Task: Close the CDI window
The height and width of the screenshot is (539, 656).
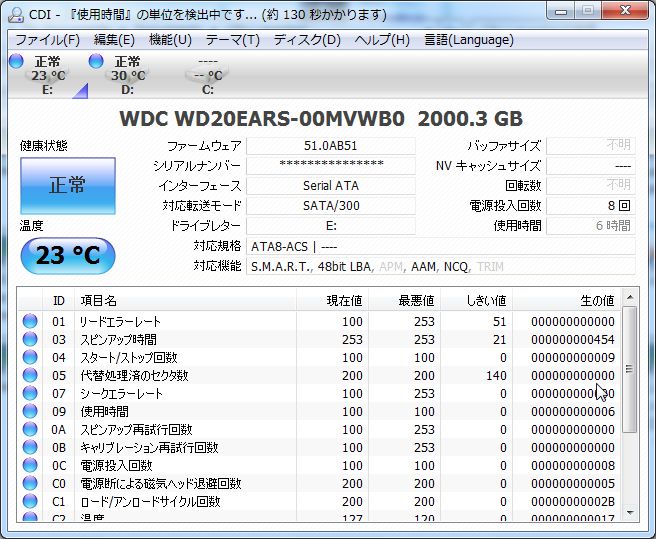Action: (x=625, y=11)
